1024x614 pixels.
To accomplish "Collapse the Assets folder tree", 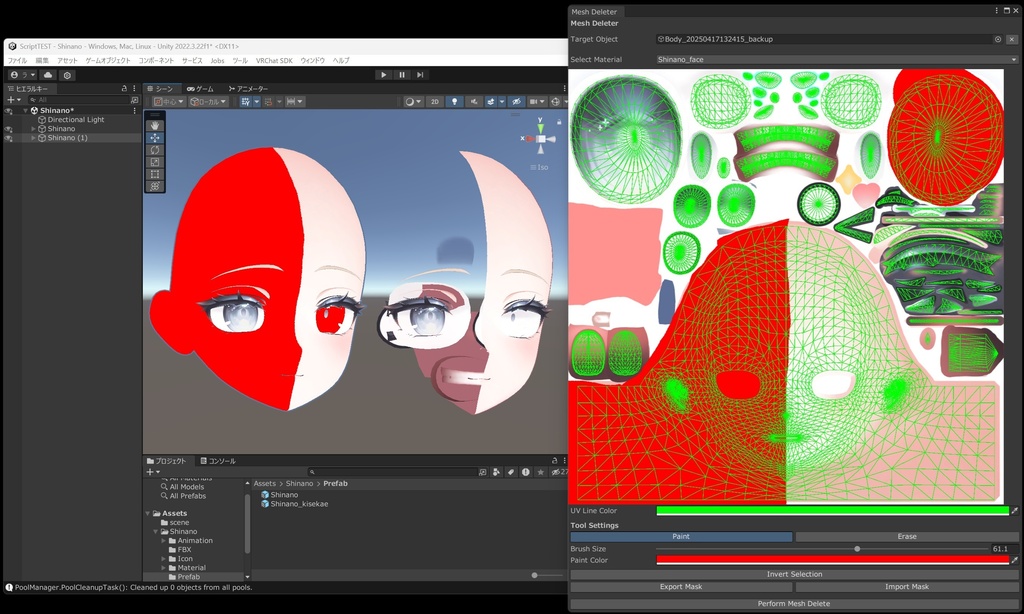I will click(148, 513).
